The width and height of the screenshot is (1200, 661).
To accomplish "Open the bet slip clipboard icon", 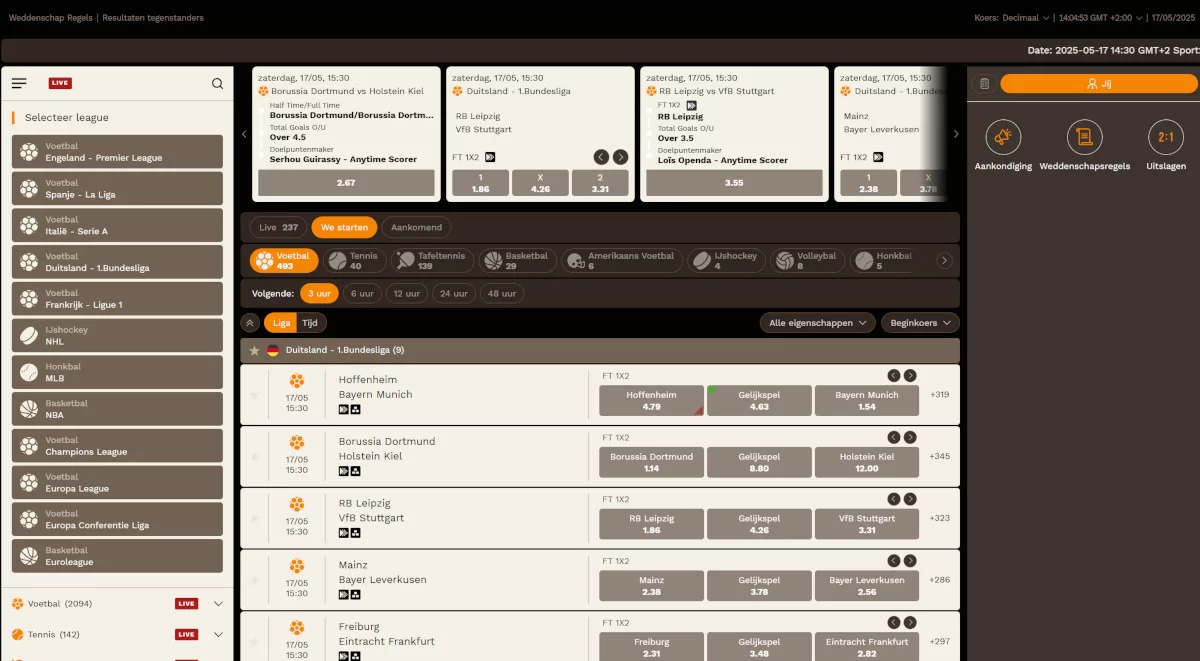I will click(x=984, y=84).
